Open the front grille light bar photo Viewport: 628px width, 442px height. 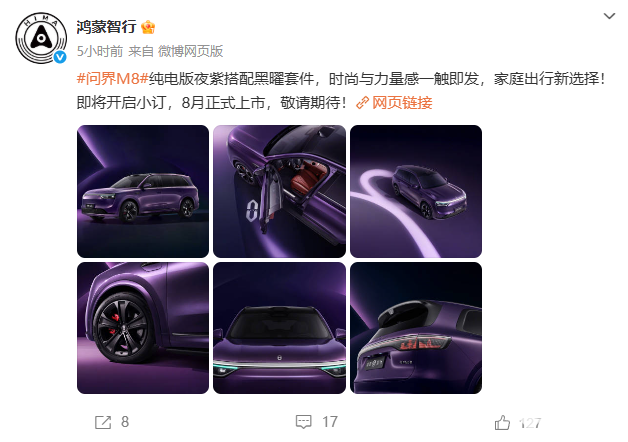tap(280, 328)
